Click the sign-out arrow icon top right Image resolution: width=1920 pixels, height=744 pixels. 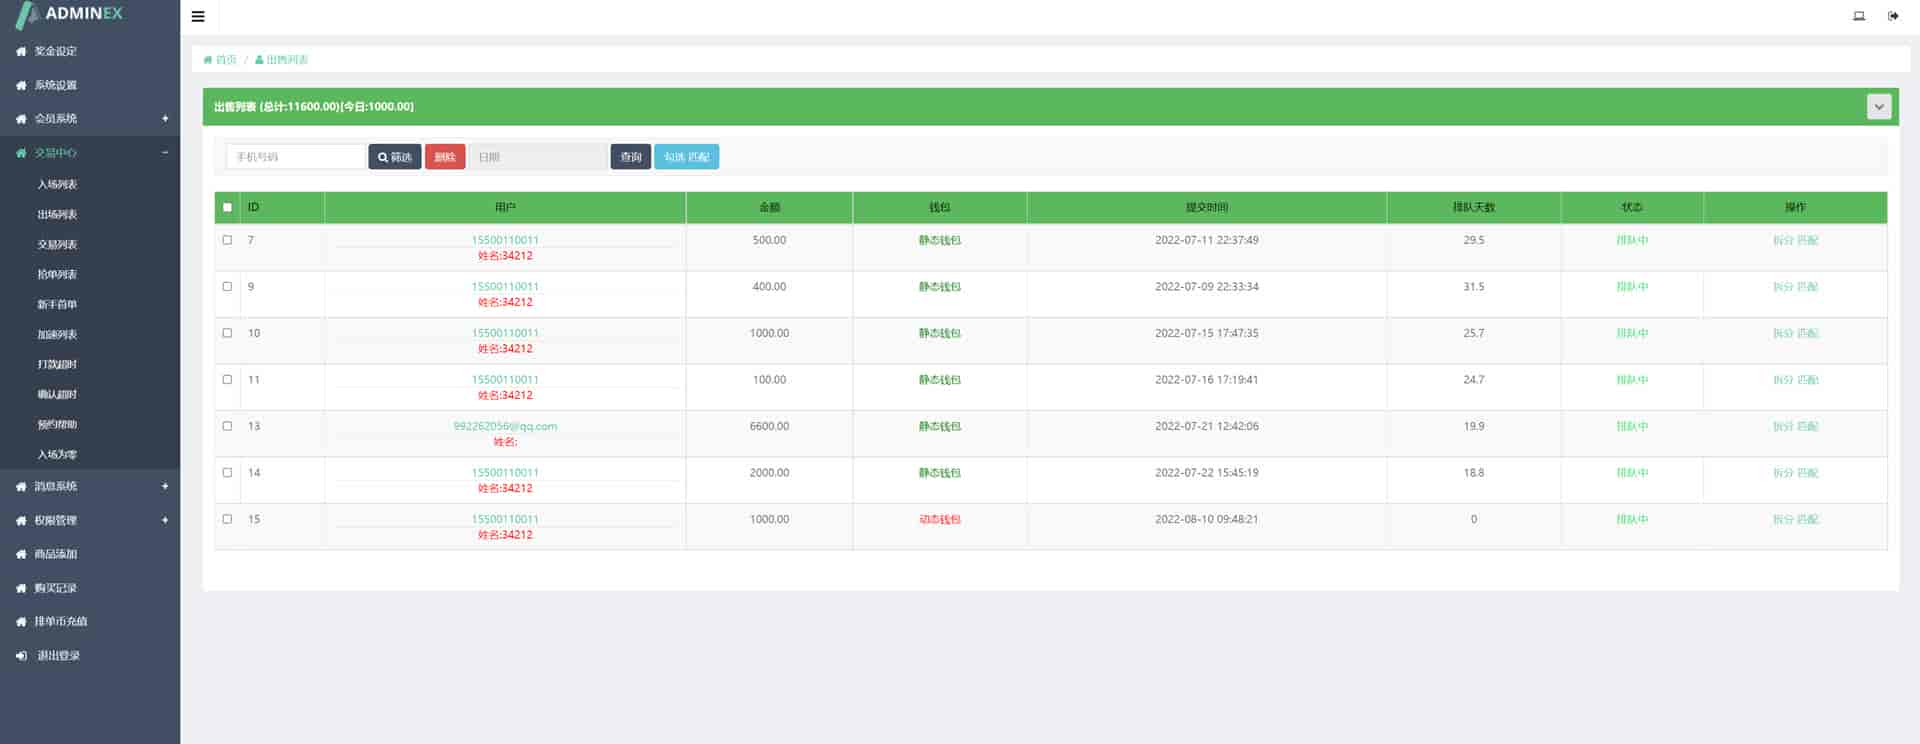point(1893,16)
